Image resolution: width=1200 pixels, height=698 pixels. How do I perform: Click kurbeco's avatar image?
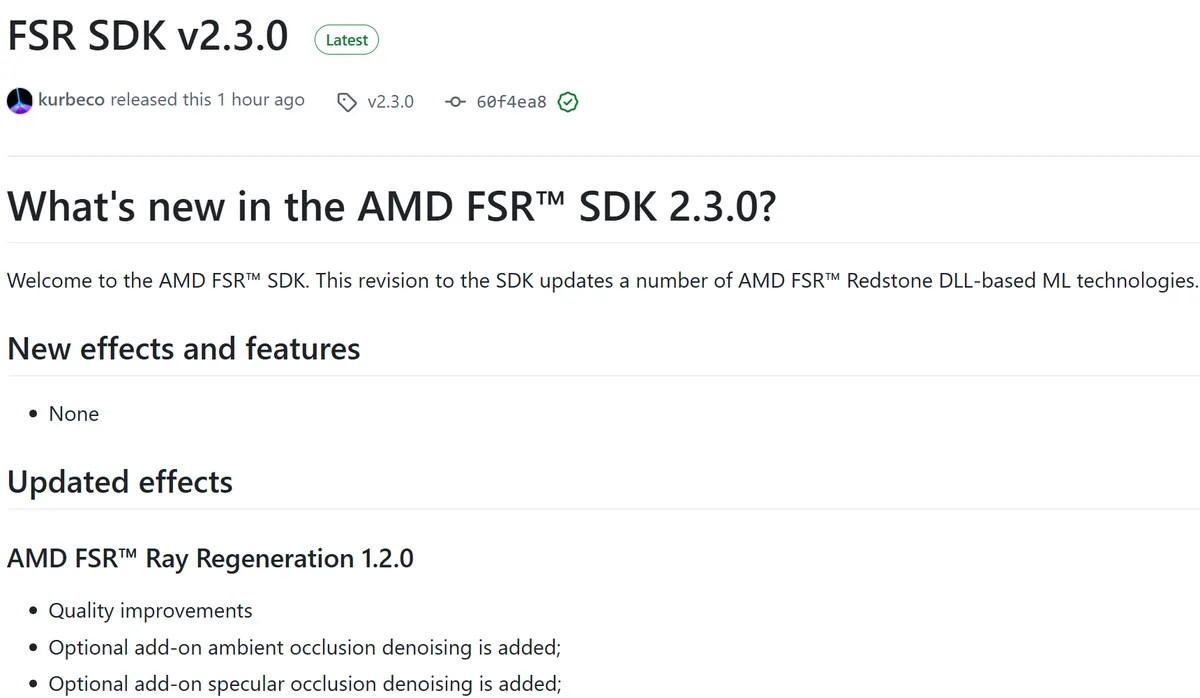coord(20,101)
